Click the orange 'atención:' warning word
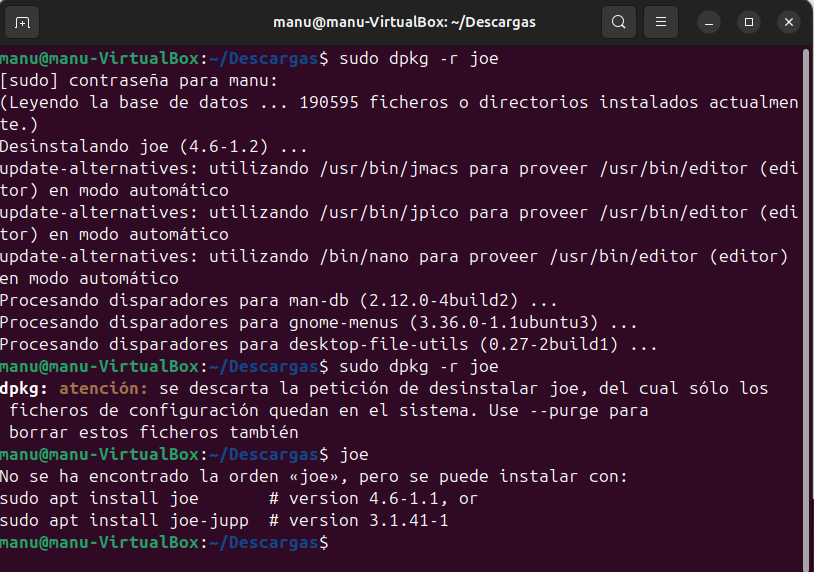 104,388
